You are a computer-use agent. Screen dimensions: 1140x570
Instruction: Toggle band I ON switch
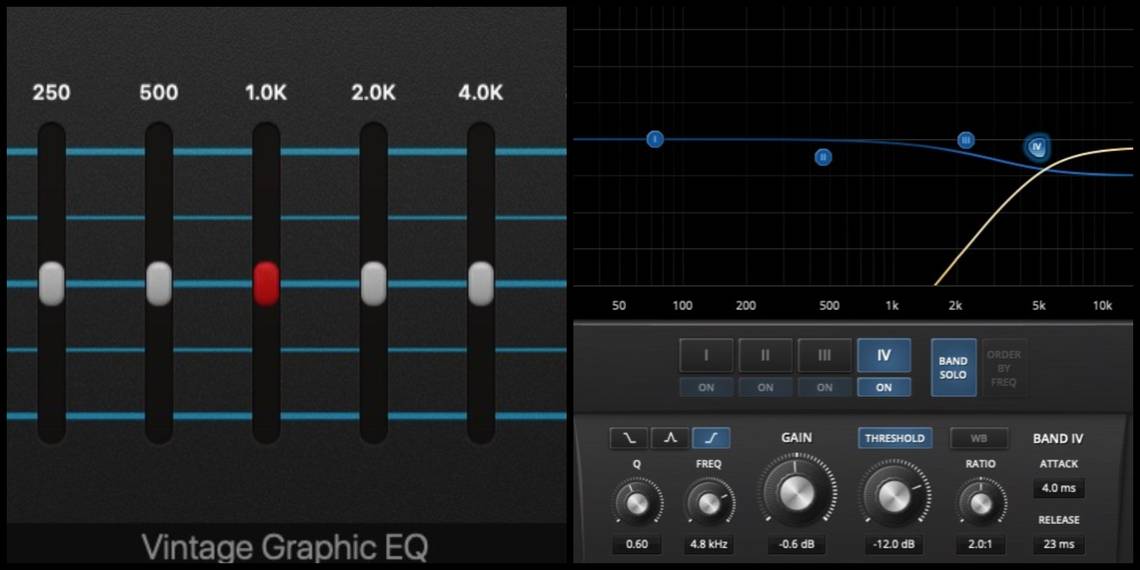707,388
